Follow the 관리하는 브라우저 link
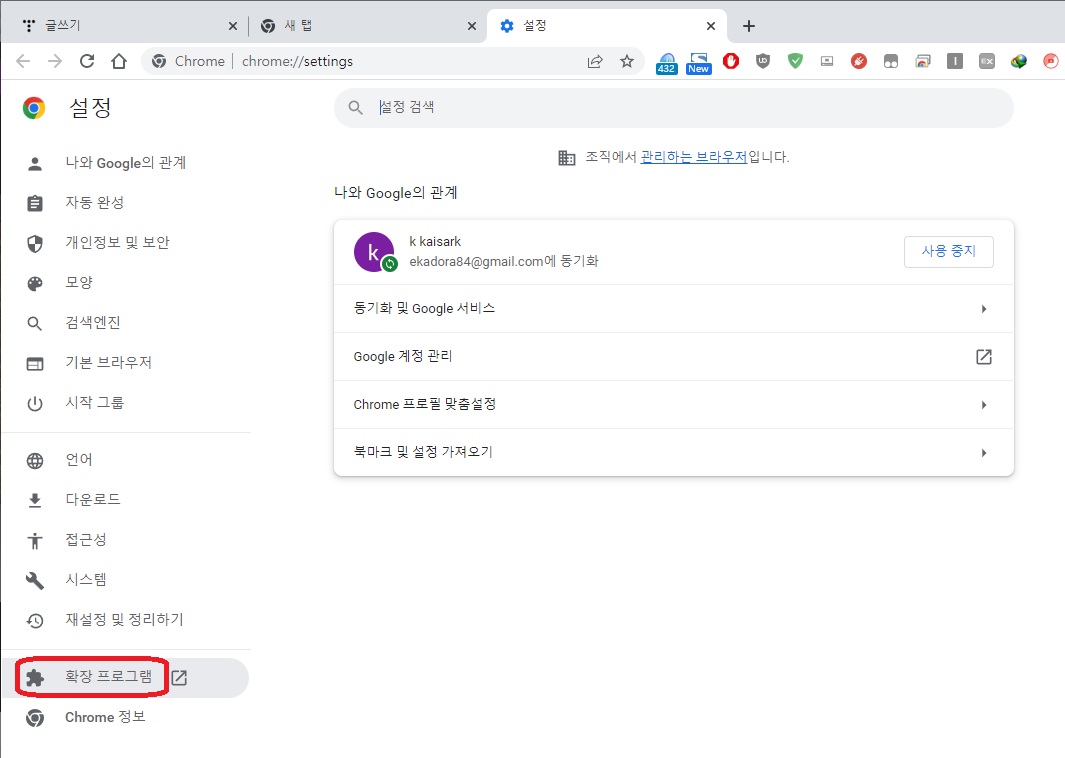 pyautogui.click(x=693, y=157)
